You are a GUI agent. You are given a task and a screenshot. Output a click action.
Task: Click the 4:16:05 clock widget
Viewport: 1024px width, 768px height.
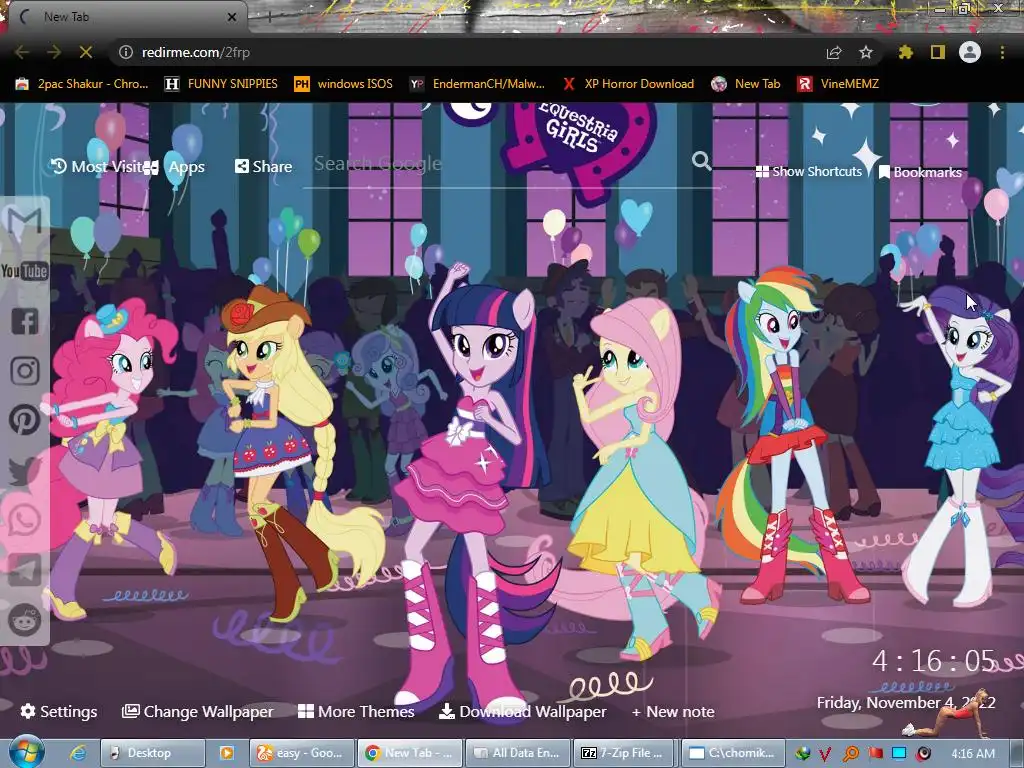coord(934,661)
